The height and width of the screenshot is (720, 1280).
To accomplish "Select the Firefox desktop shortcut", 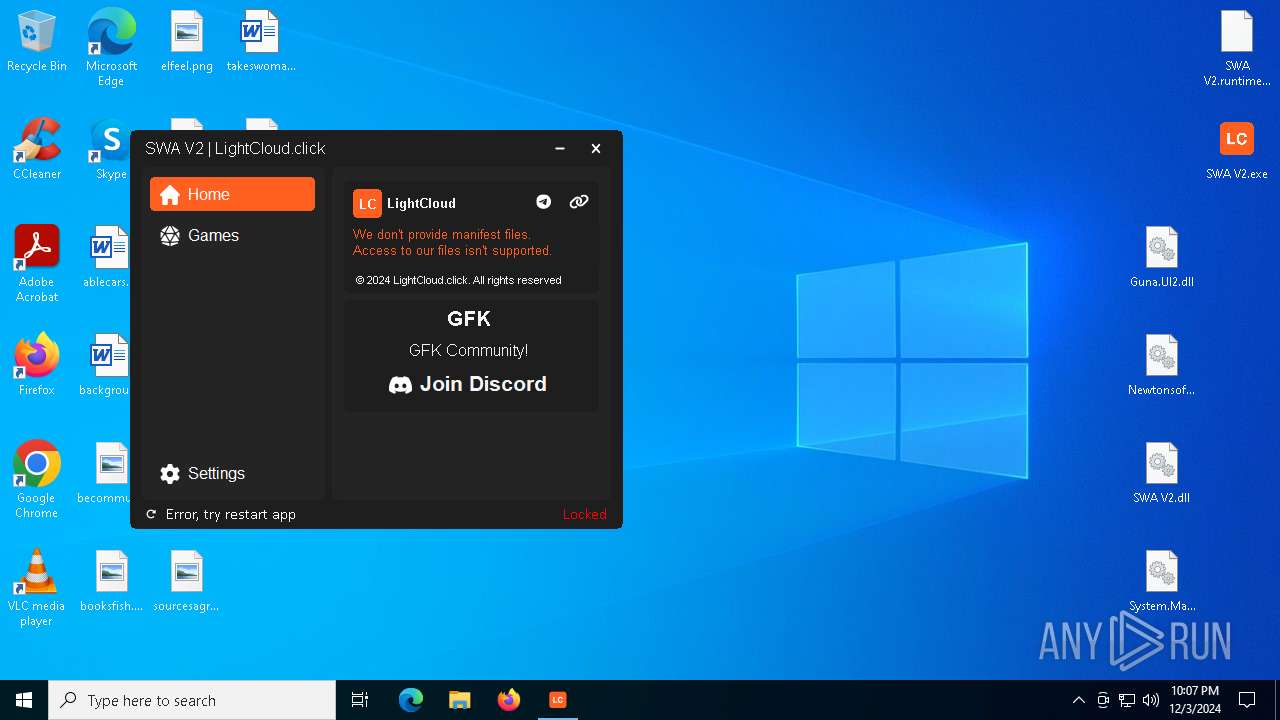I will click(37, 365).
